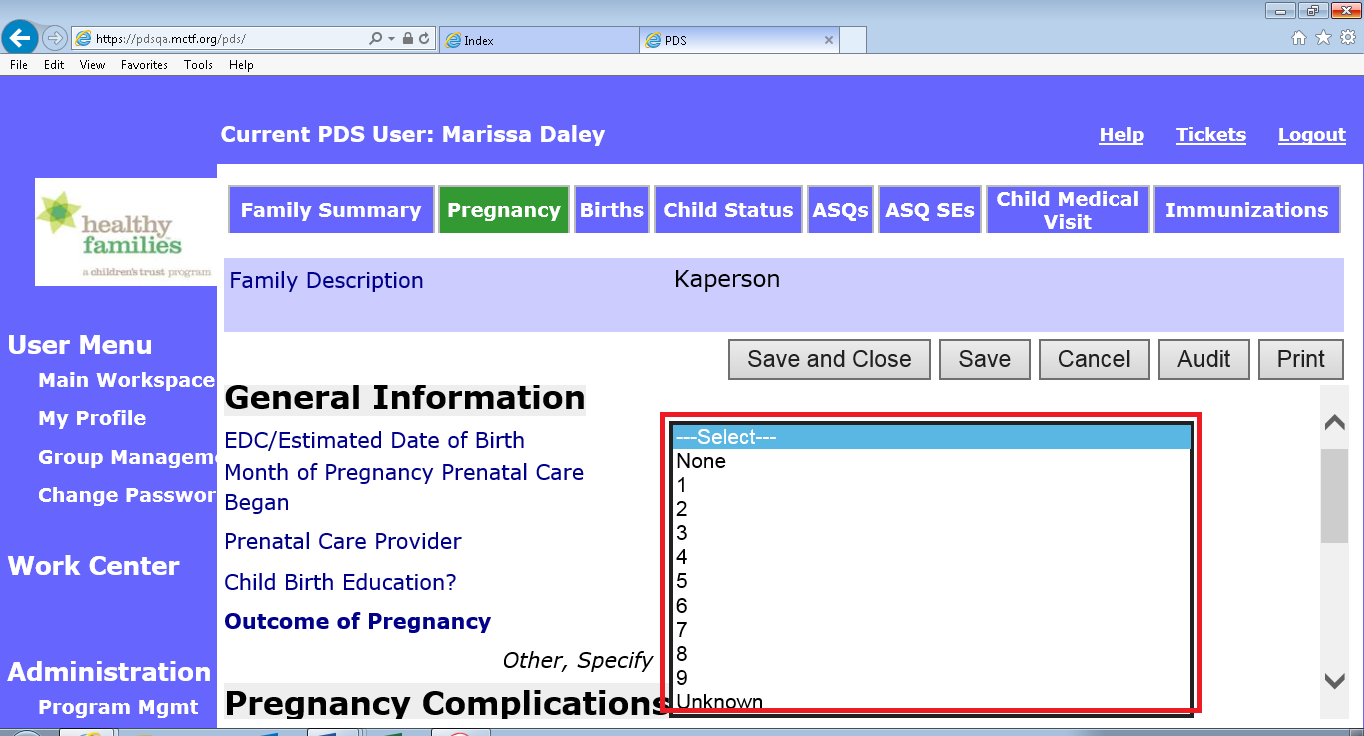Click the Outcome of Pregnancy label
This screenshot has height=736, width=1364.
358,621
